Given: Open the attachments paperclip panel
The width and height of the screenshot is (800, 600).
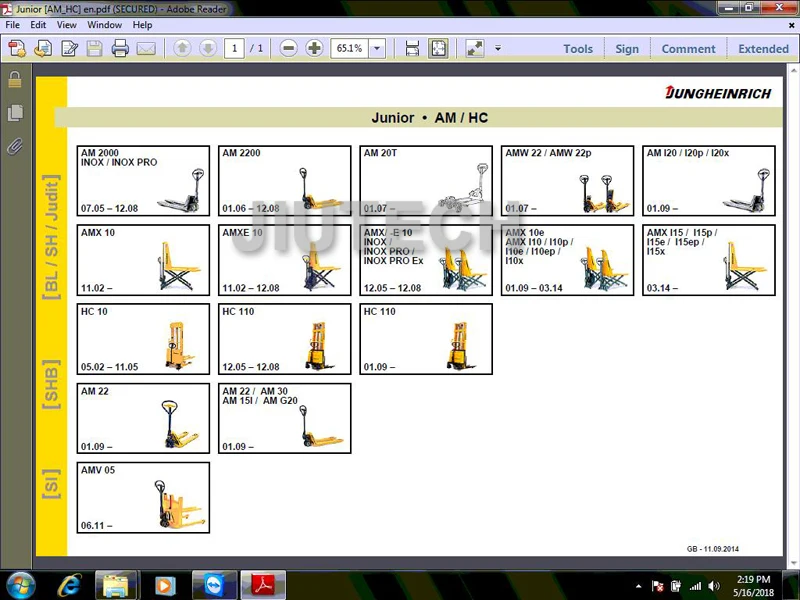Looking at the screenshot, I should [15, 146].
